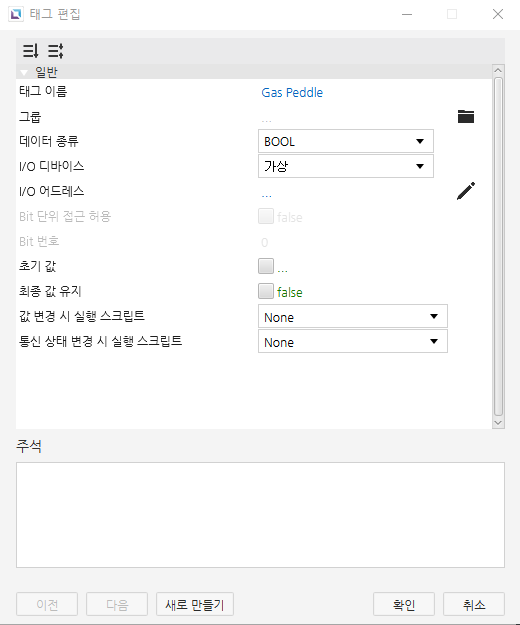Click the property list scrollbar up arrow
The height and width of the screenshot is (625, 520).
[x=498, y=70]
